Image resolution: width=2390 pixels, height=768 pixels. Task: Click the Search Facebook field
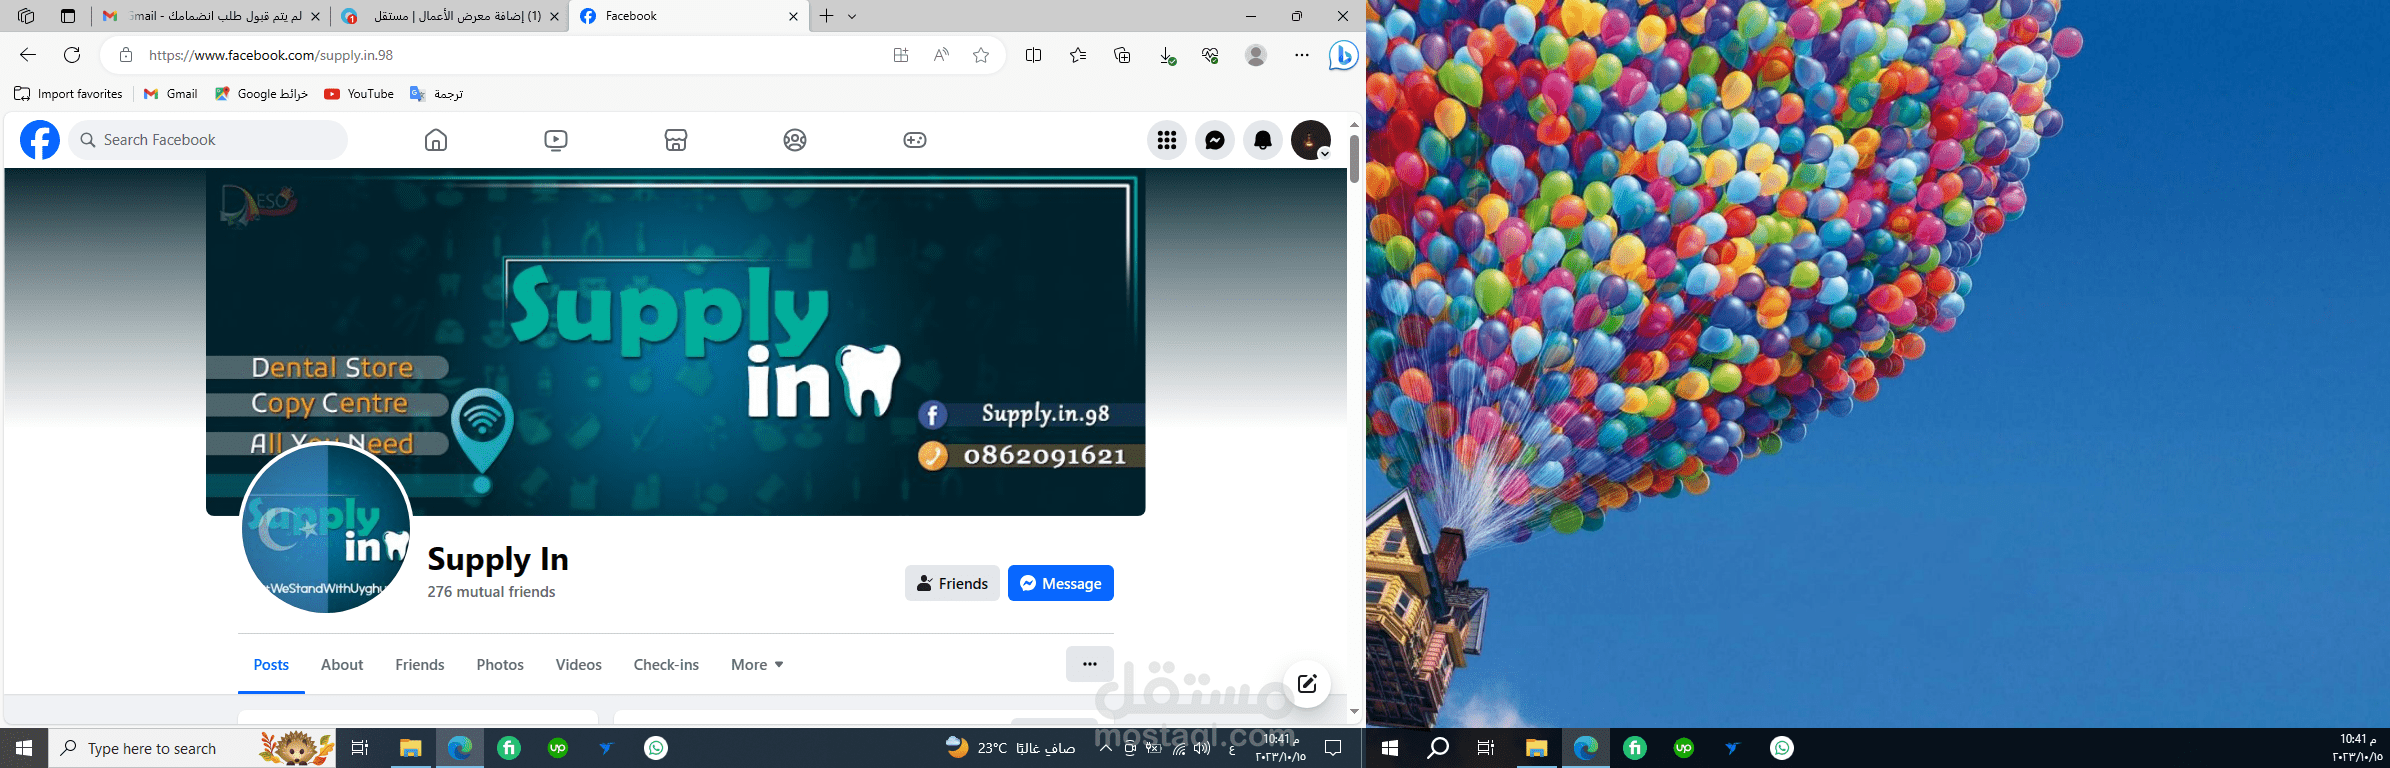(208, 140)
